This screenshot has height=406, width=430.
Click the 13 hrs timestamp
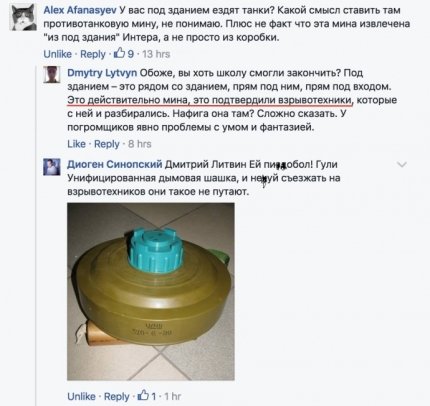[156, 54]
